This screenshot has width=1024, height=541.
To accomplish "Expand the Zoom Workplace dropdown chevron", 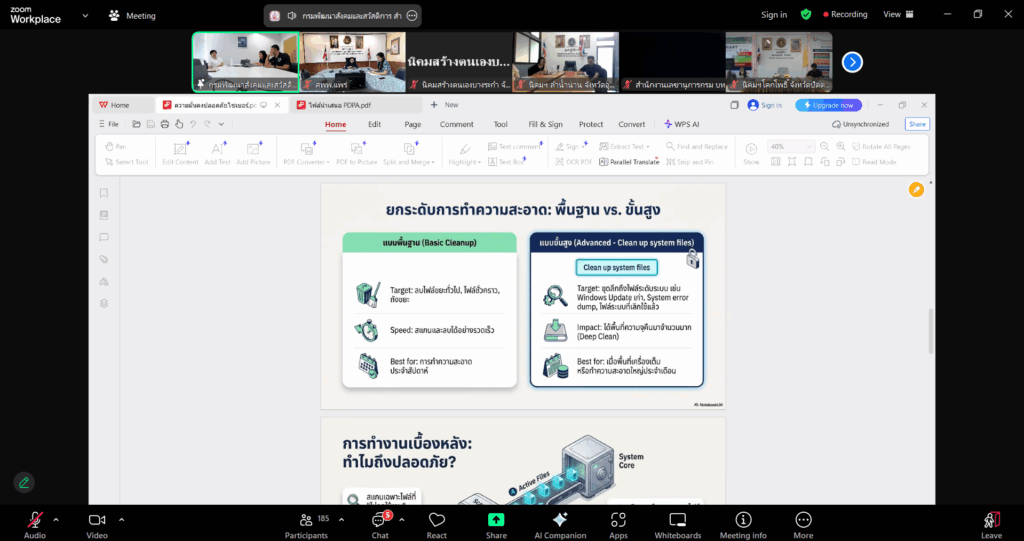I will coord(85,16).
